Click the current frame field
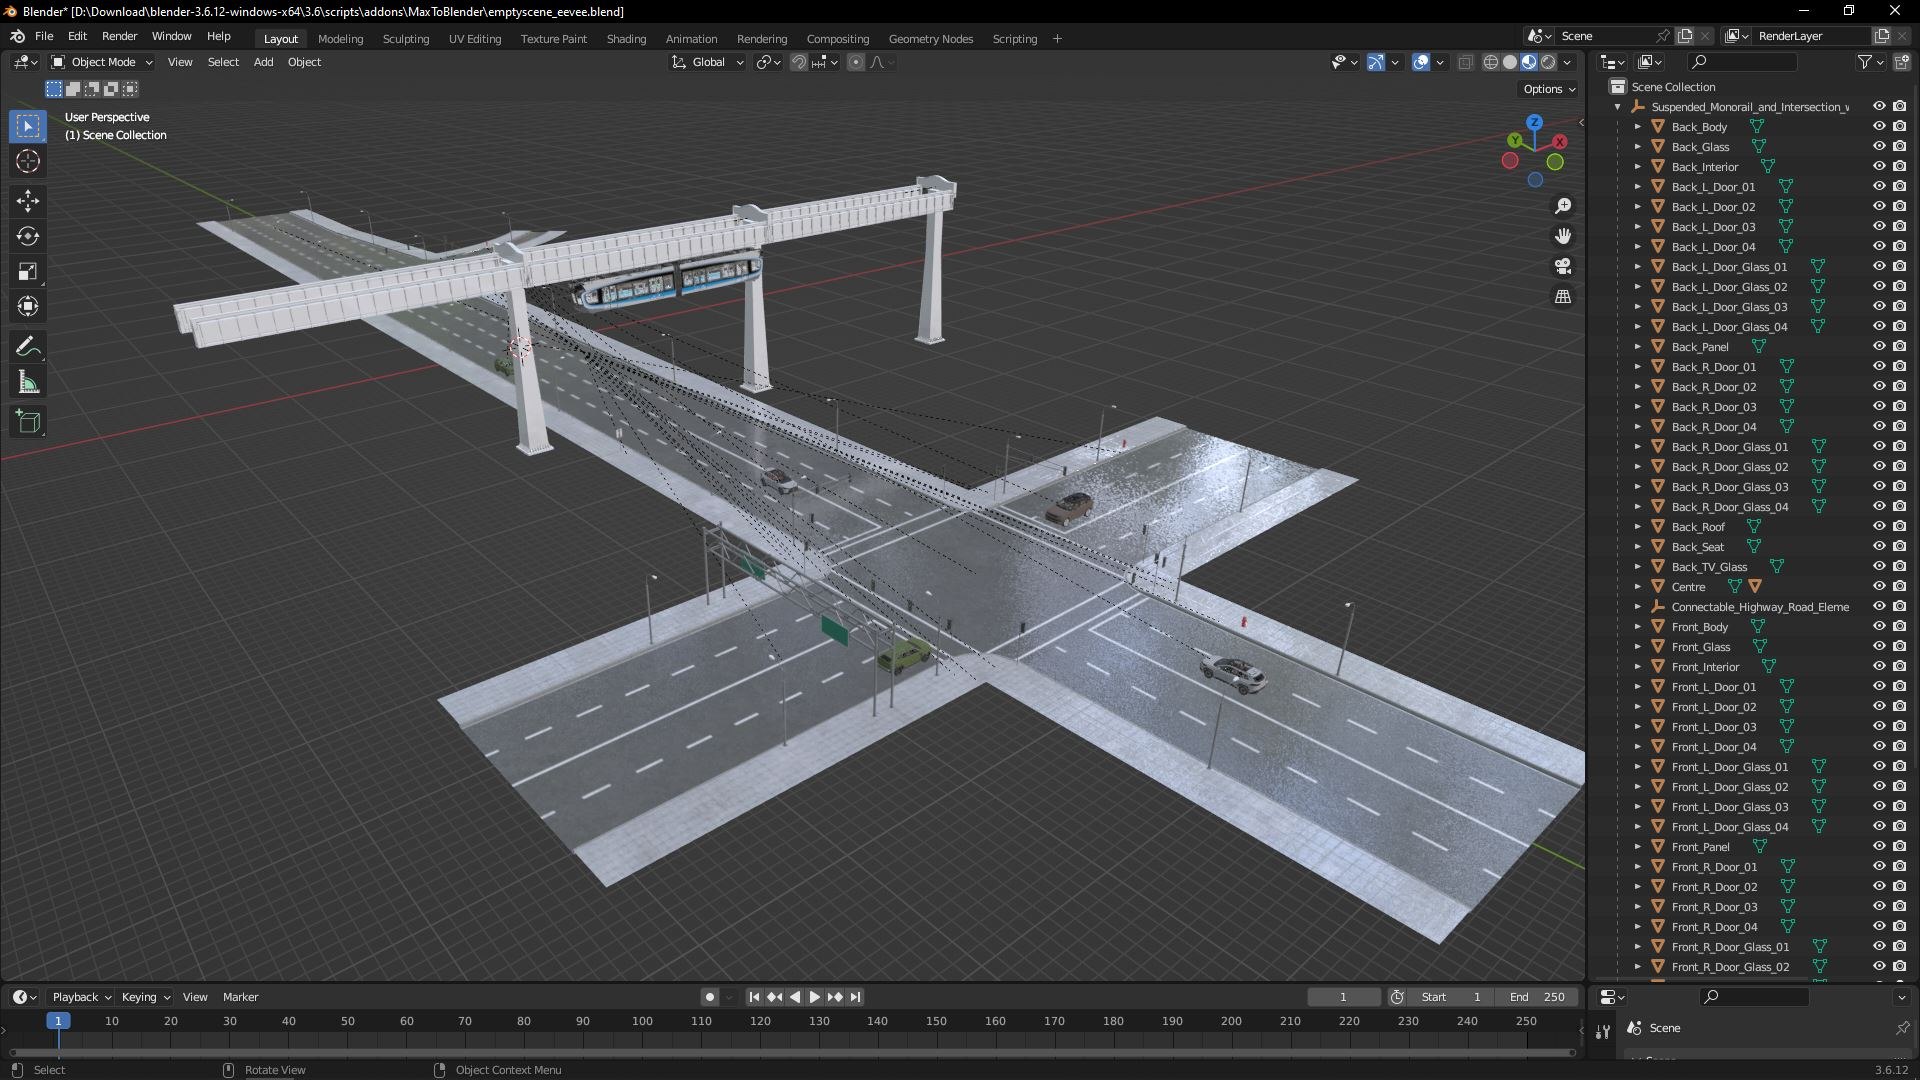Image resolution: width=1920 pixels, height=1080 pixels. pyautogui.click(x=1343, y=997)
